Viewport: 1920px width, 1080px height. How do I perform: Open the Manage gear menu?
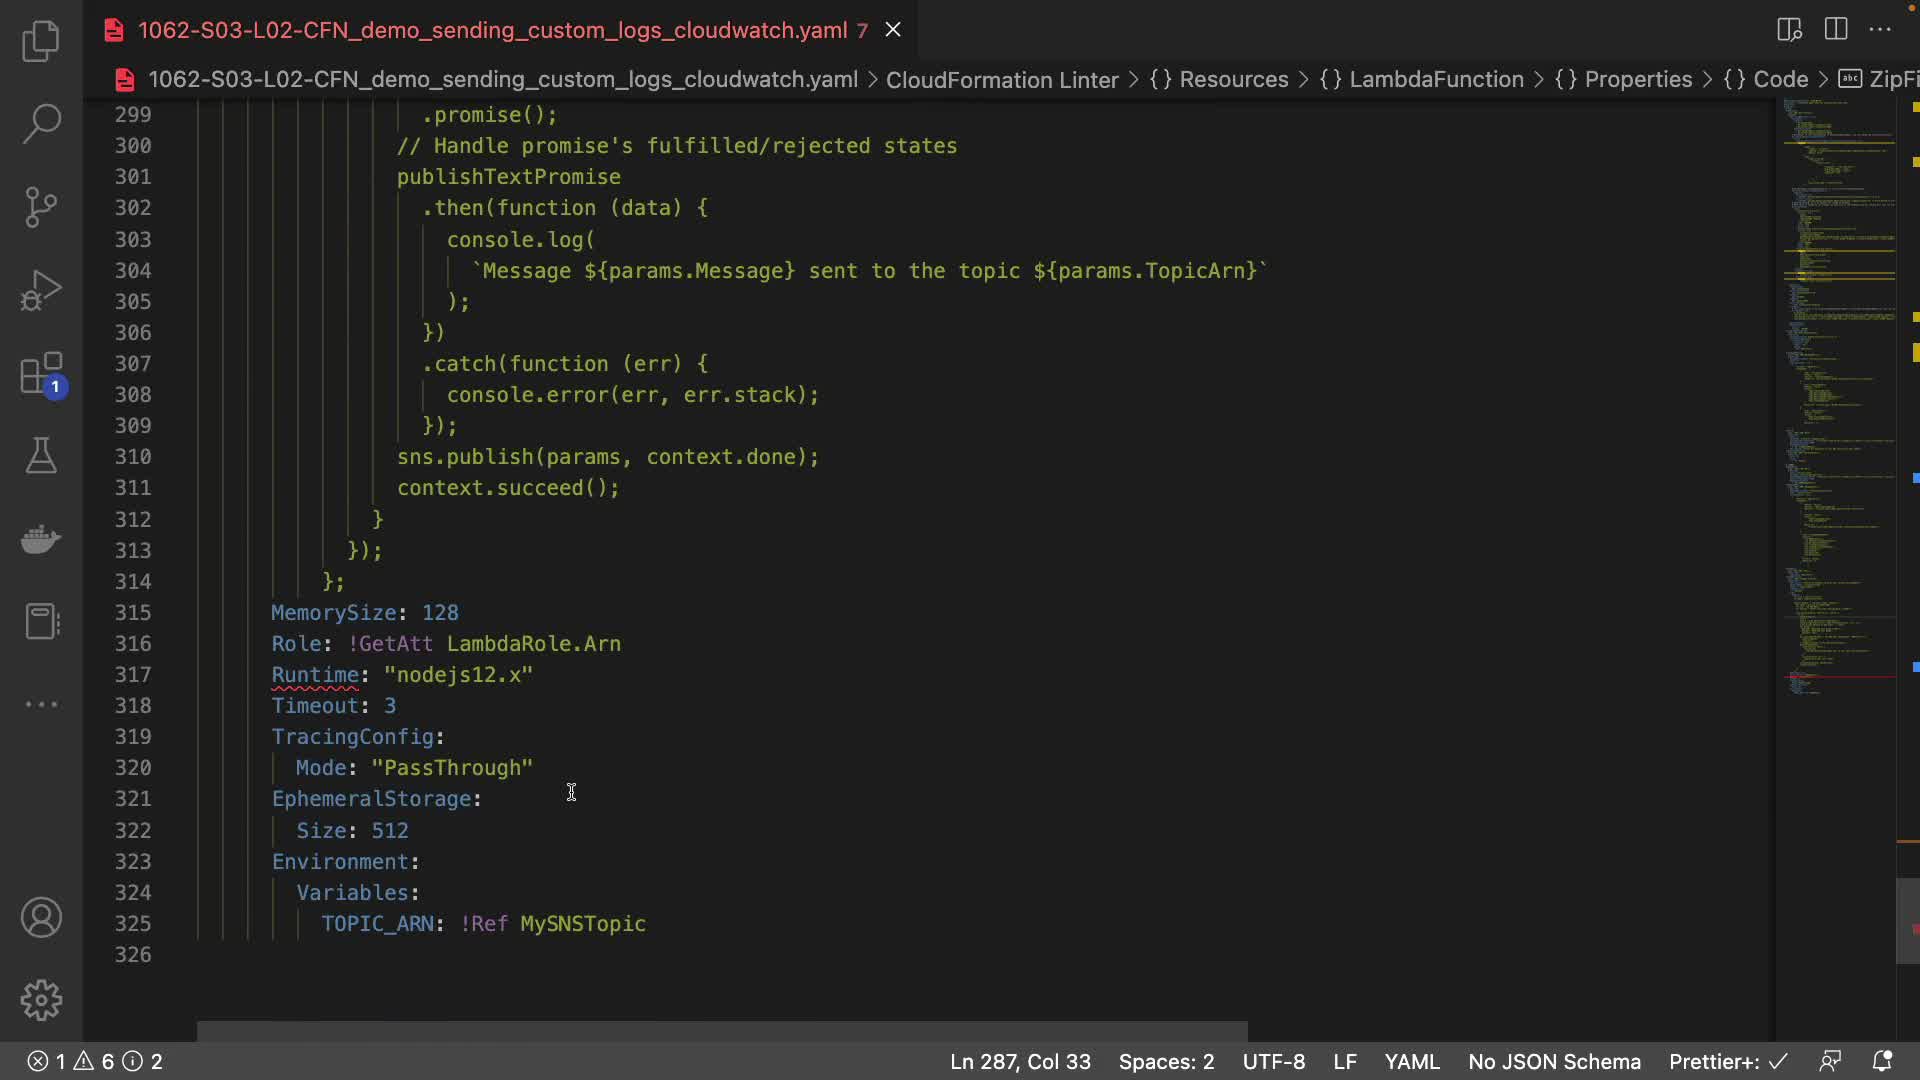pyautogui.click(x=41, y=1000)
